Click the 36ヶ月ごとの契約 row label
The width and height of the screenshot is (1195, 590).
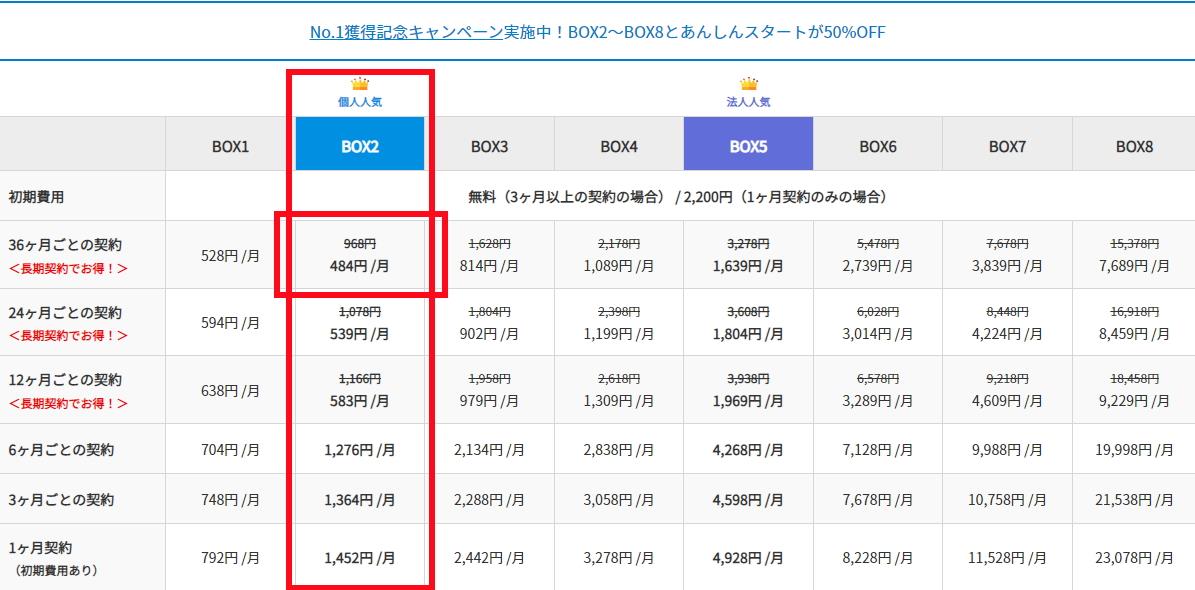pyautogui.click(x=65, y=242)
